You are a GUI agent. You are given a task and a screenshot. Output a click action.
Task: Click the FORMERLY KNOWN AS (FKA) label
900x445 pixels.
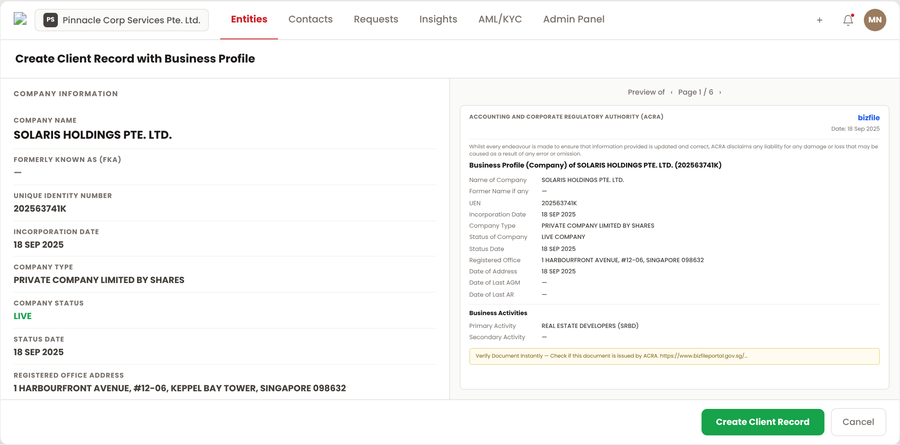pyautogui.click(x=68, y=160)
